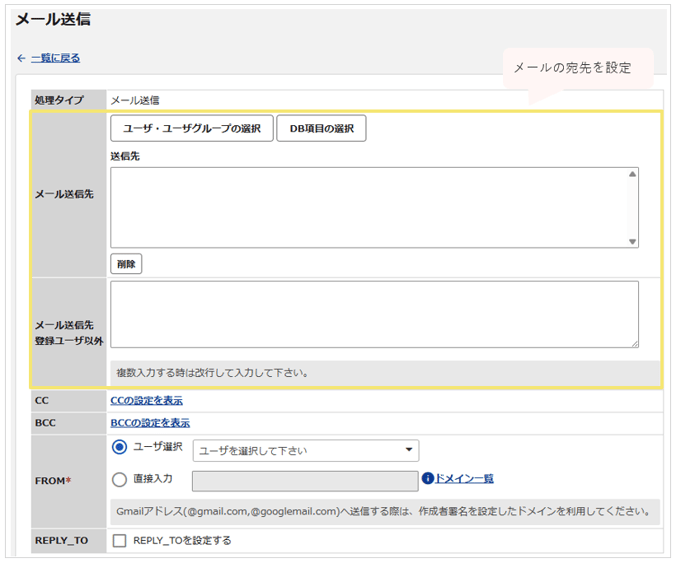
Task: Click the back arrow icon beside 一覧に戻る
Action: coord(21,58)
